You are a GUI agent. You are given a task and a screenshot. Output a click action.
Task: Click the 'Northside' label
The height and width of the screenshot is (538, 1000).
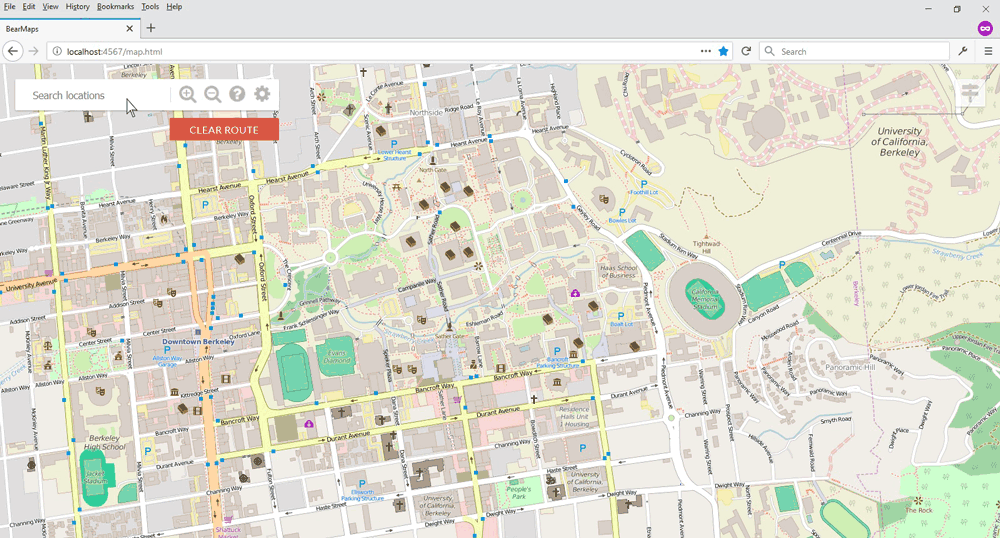point(426,112)
